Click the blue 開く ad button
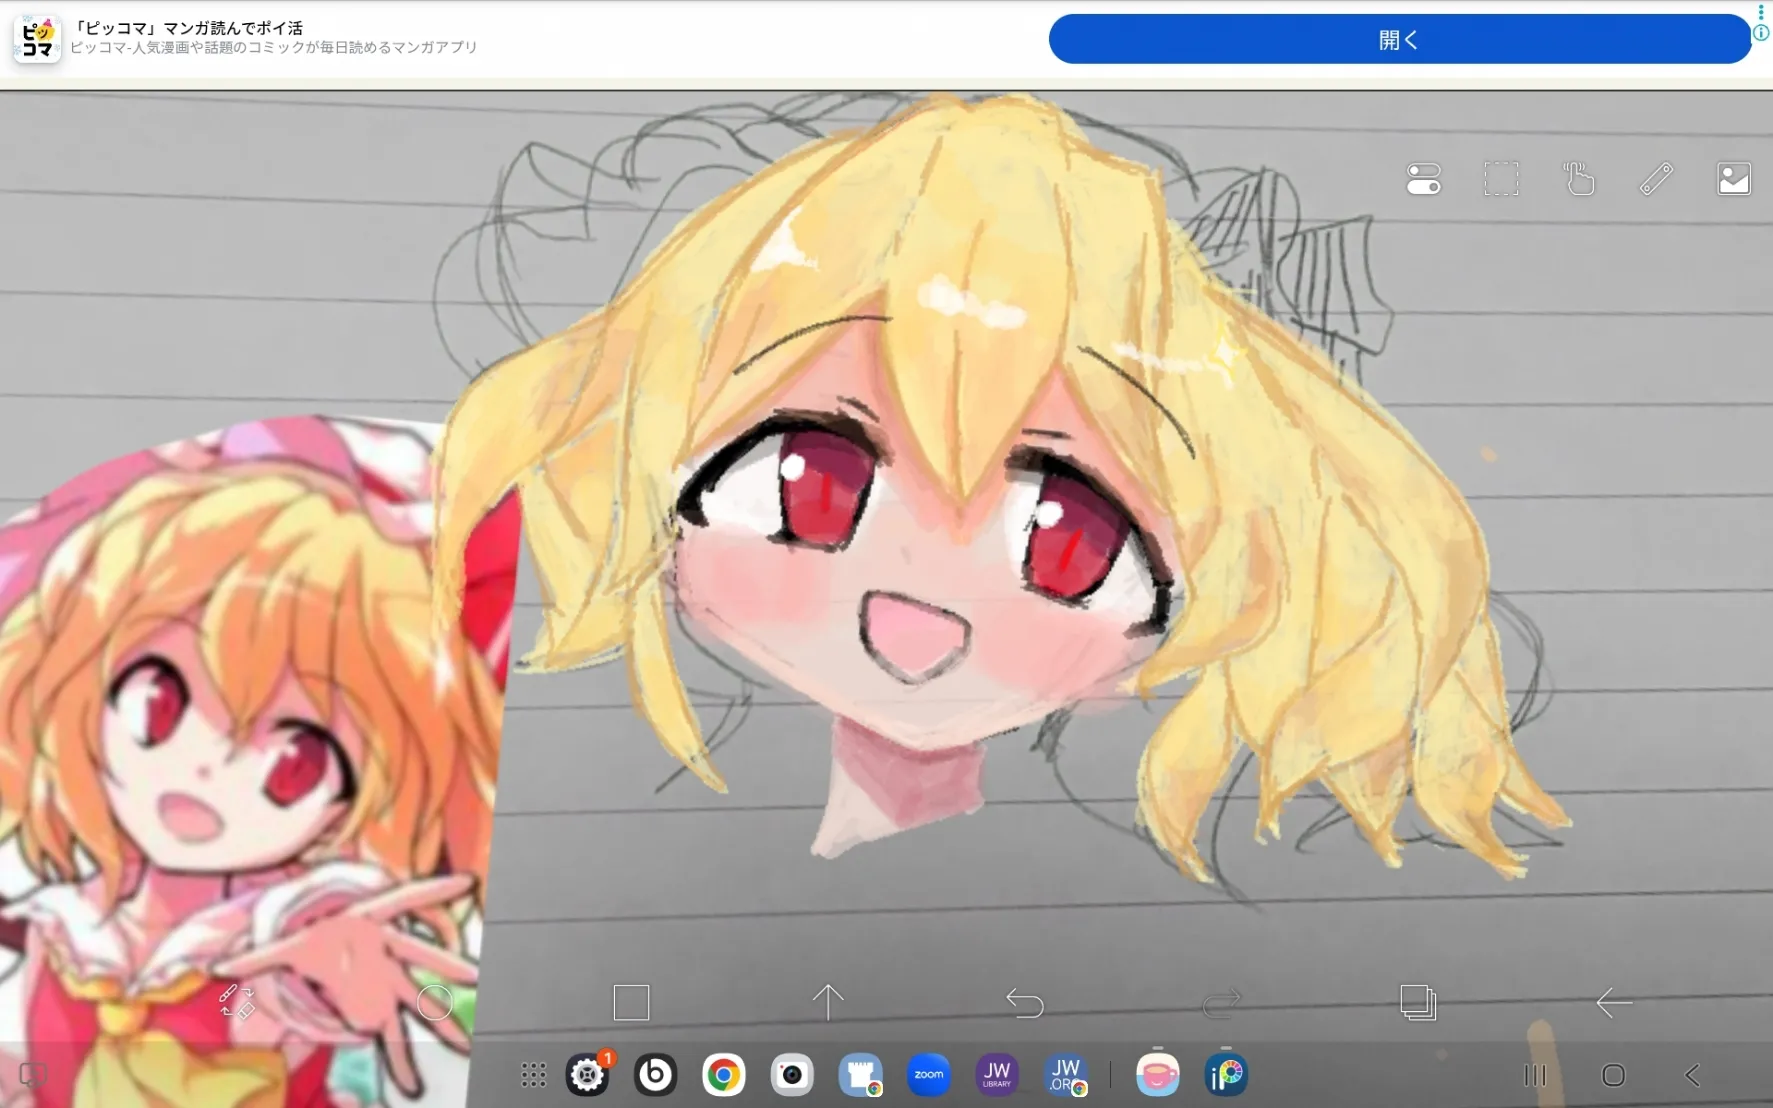Viewport: 1773px width, 1108px height. [1399, 40]
